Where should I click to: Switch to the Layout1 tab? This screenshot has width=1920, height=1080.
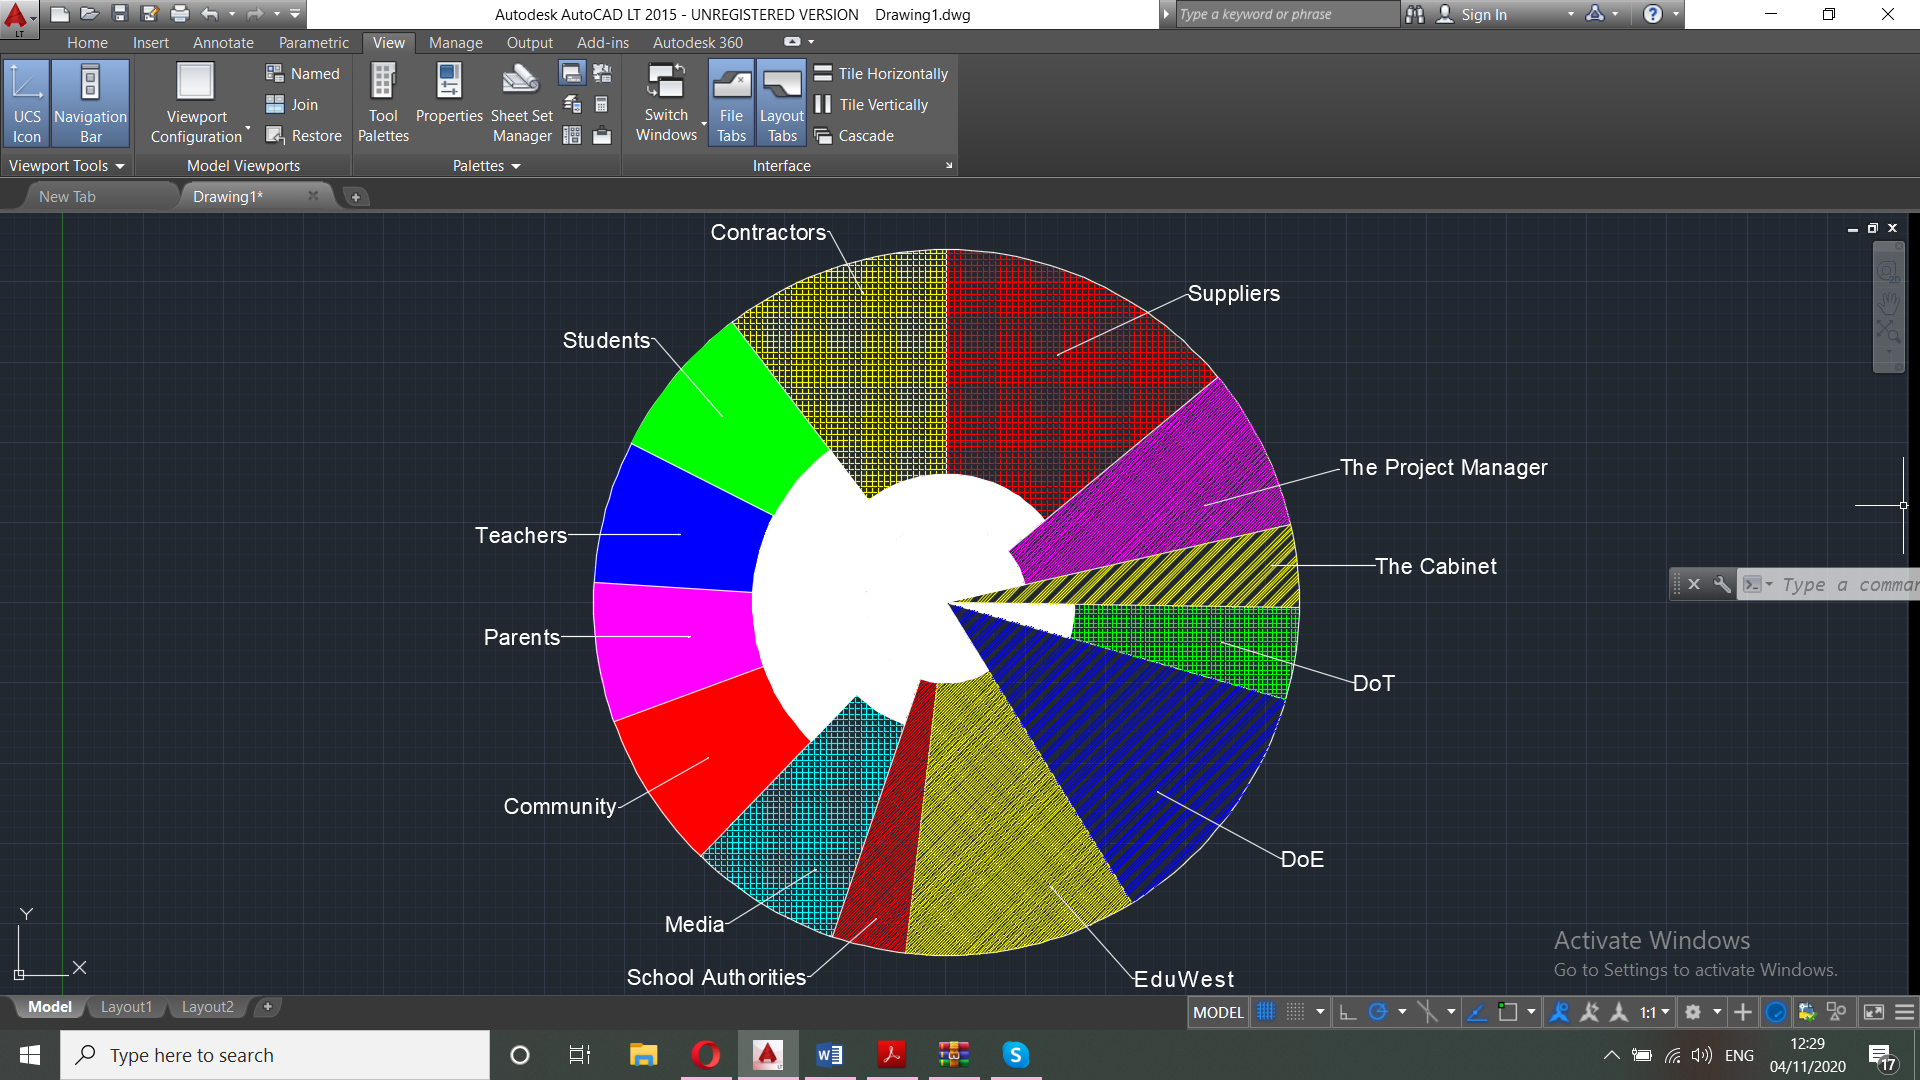(x=126, y=1007)
